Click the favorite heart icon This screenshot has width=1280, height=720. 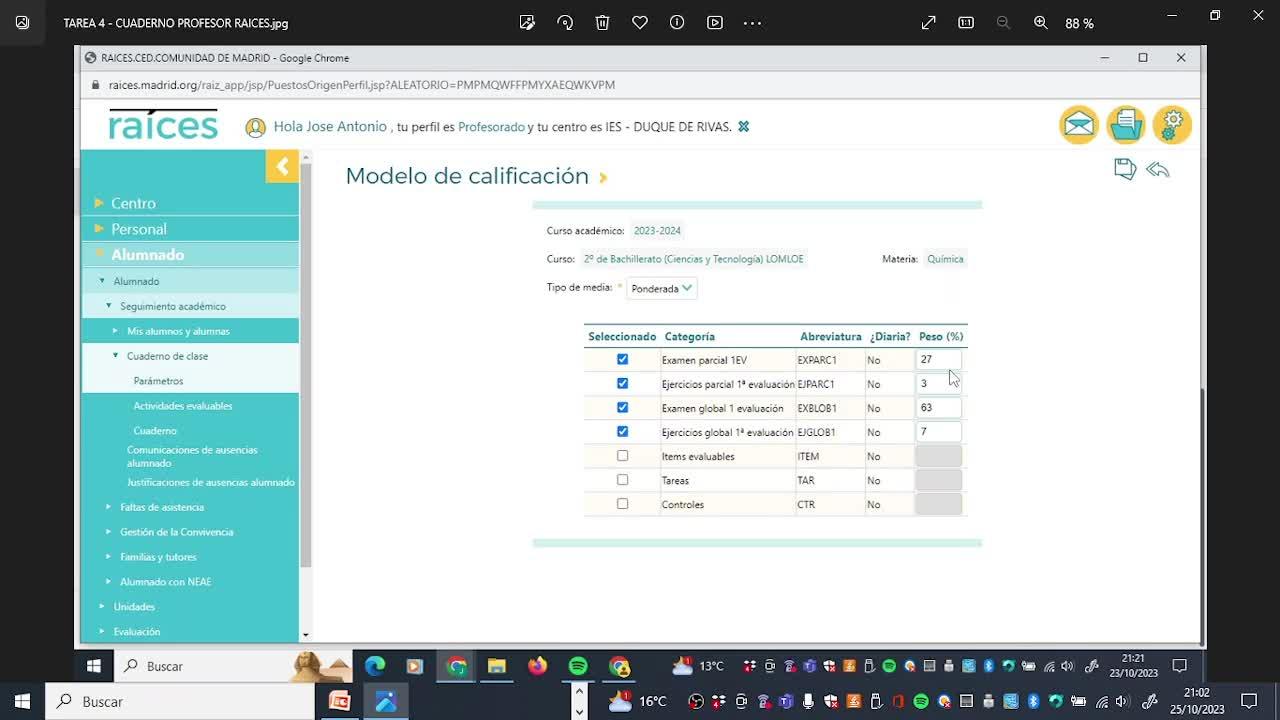click(640, 23)
